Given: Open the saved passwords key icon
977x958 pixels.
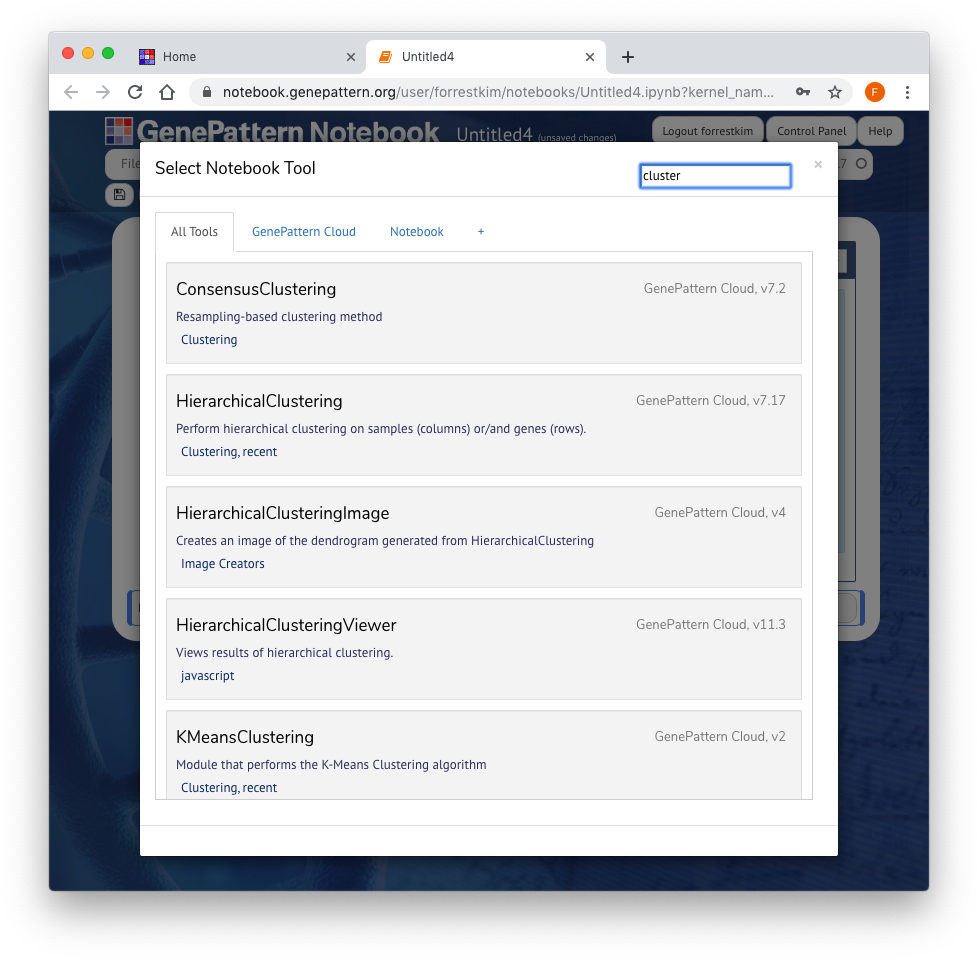Looking at the screenshot, I should click(803, 92).
